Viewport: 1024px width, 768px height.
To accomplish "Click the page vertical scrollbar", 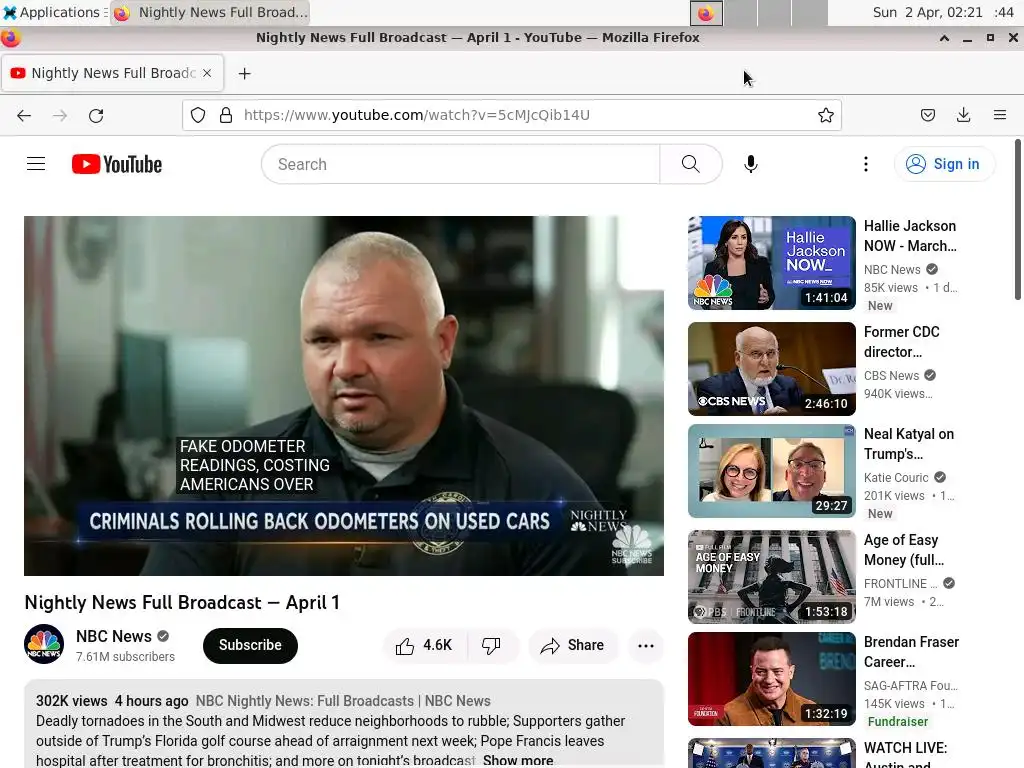I will (1018, 219).
